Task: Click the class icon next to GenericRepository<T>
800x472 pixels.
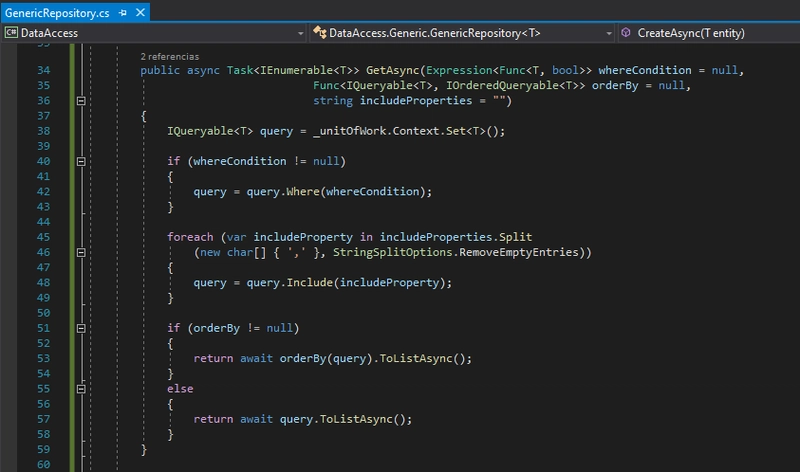Action: [x=319, y=33]
